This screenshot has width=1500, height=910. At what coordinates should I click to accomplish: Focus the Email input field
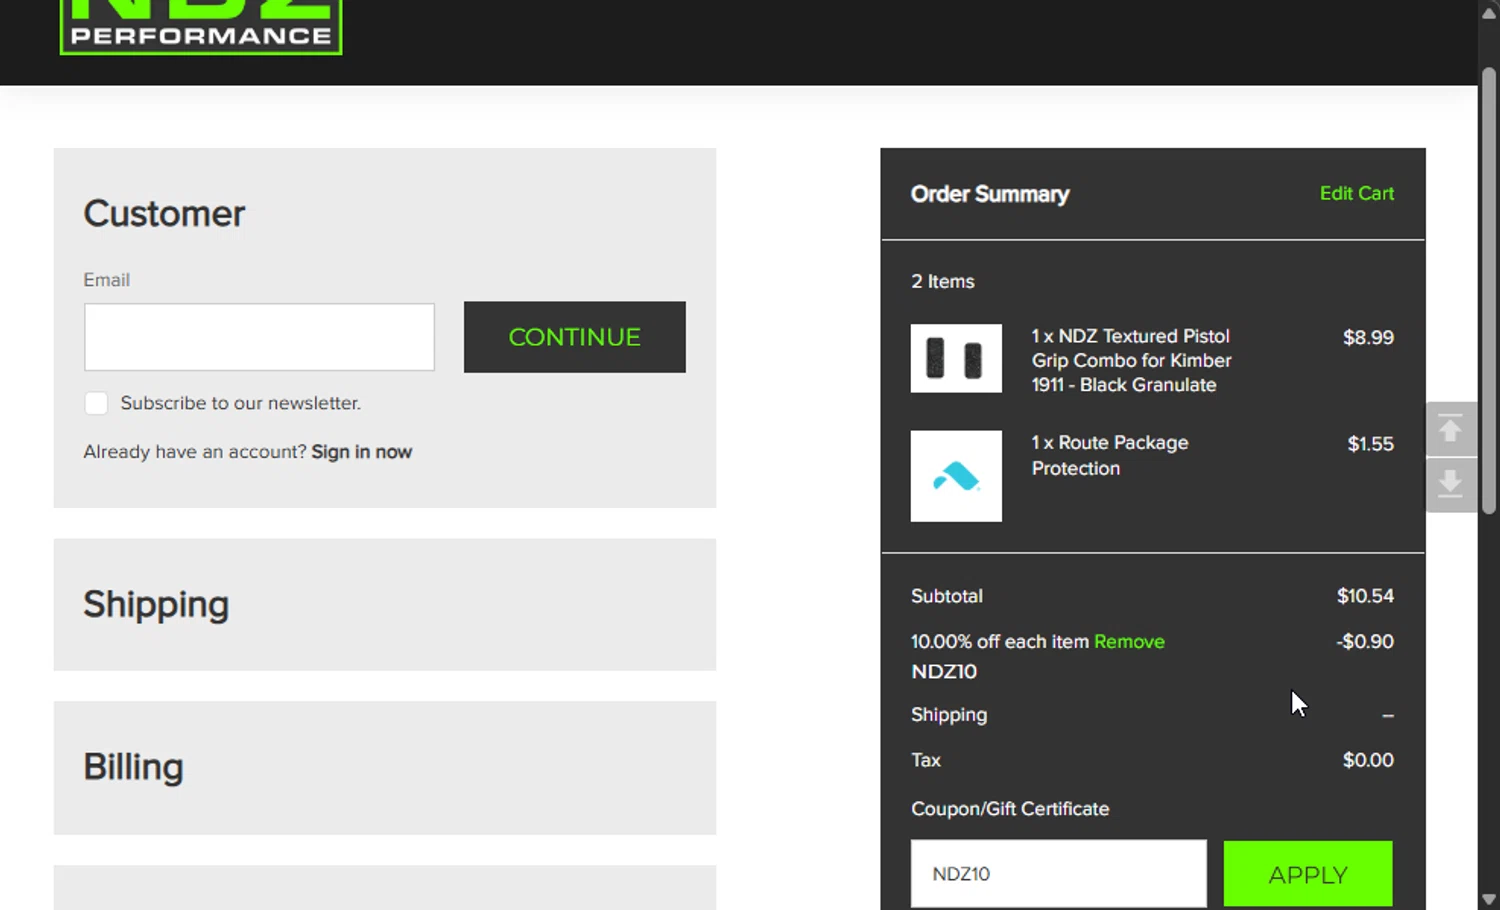click(x=259, y=337)
